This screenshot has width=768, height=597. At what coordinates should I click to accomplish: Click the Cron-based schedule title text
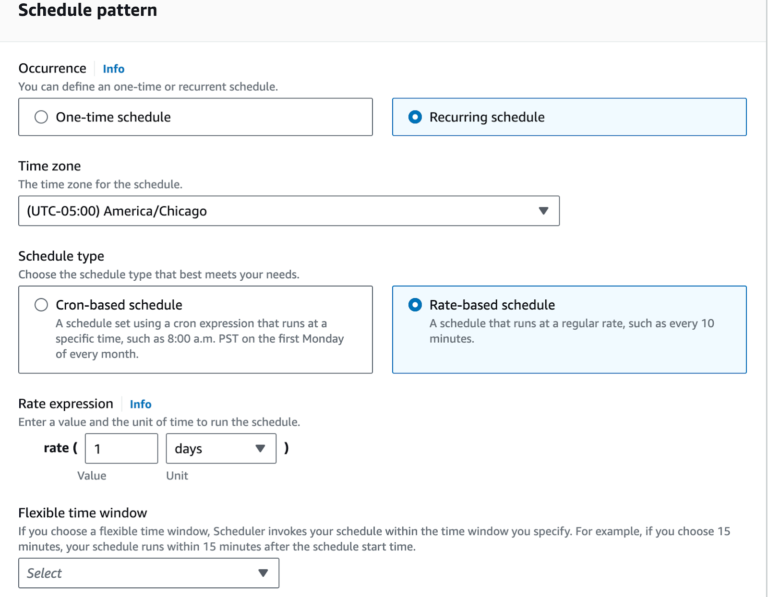click(119, 305)
